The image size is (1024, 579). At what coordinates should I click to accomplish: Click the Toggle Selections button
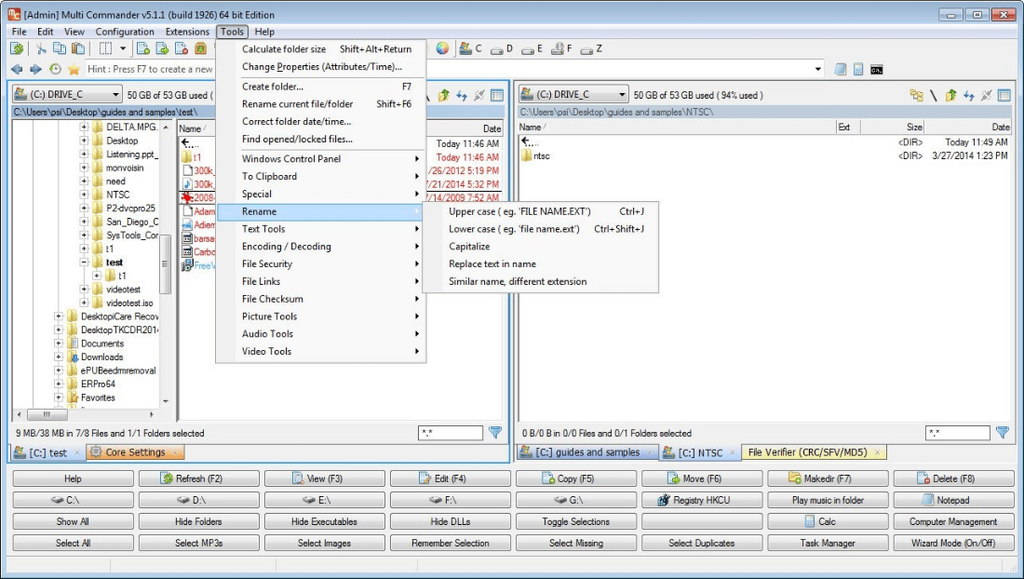point(576,522)
